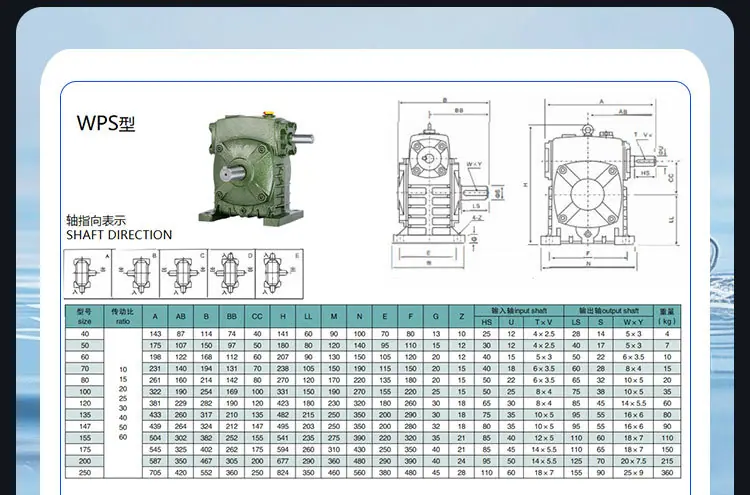Click the "H" column header in the table
This screenshot has height=495, width=750.
click(283, 316)
